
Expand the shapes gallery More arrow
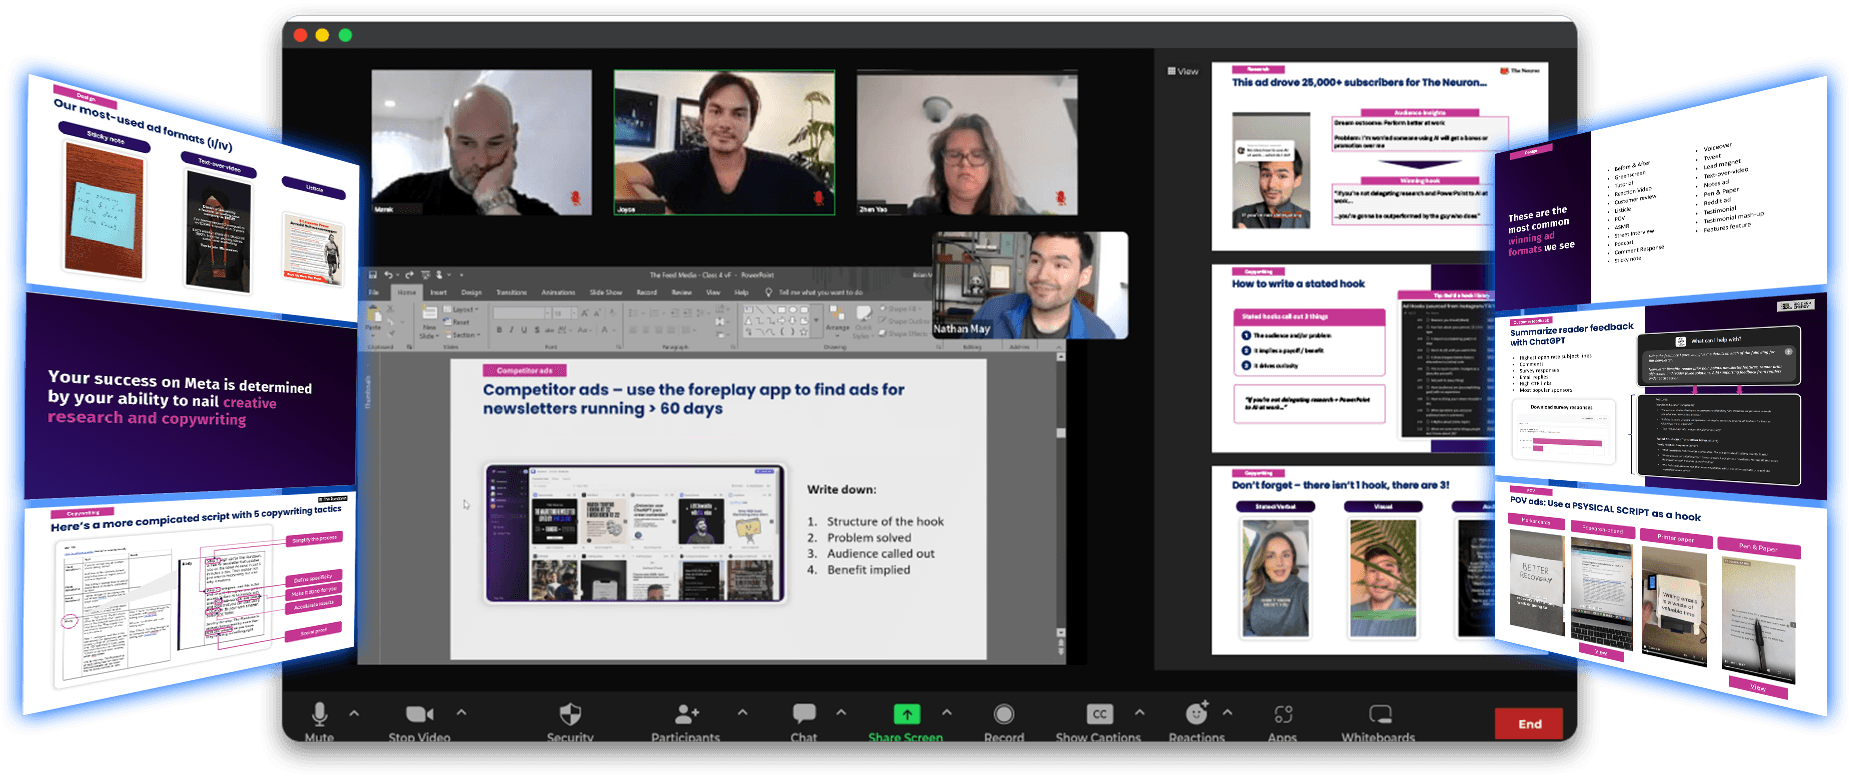816,320
